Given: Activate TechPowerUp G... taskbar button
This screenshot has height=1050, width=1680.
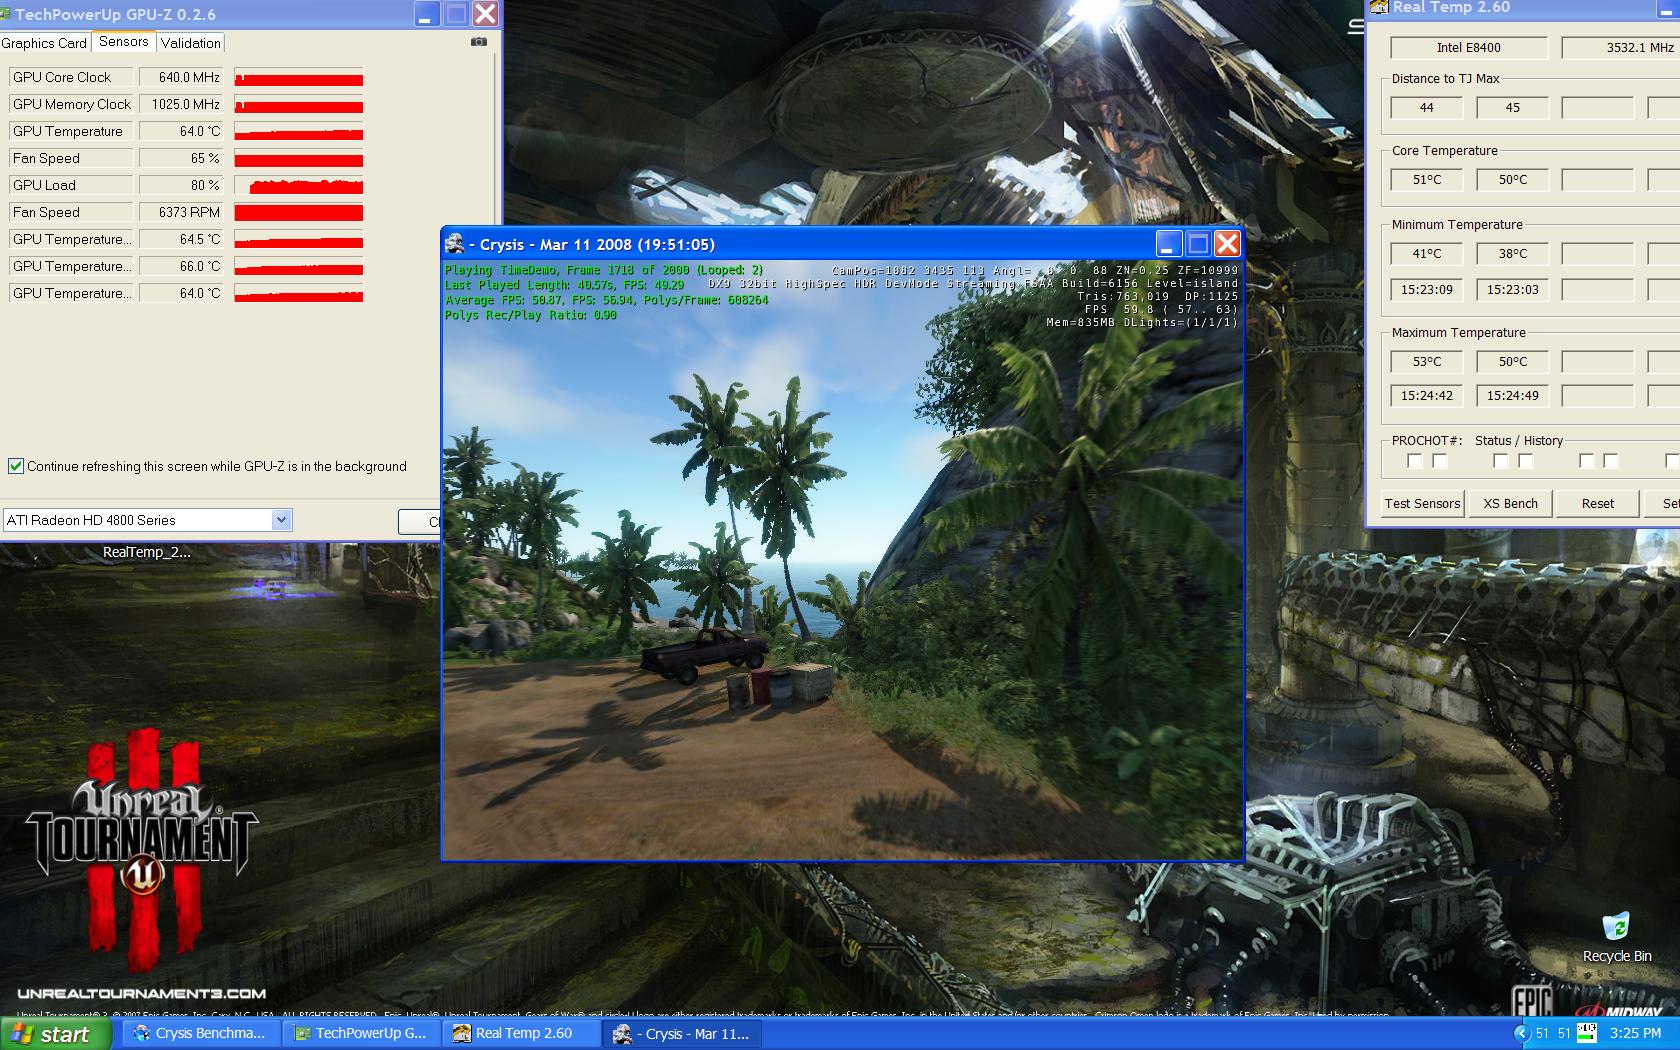Looking at the screenshot, I should pos(360,1033).
